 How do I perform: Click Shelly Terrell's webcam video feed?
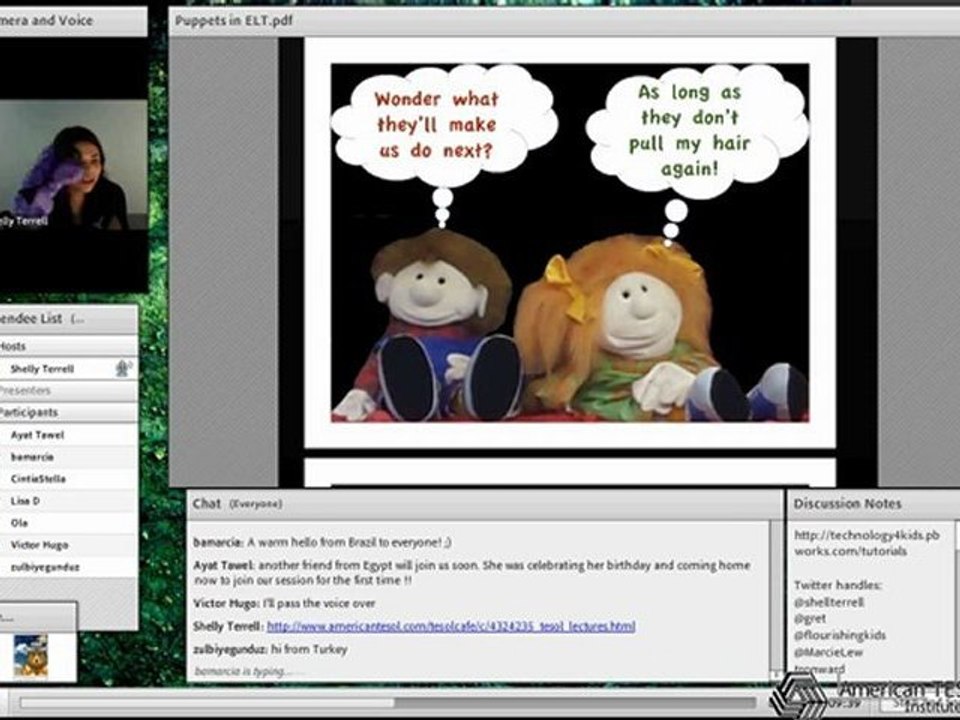(73, 164)
